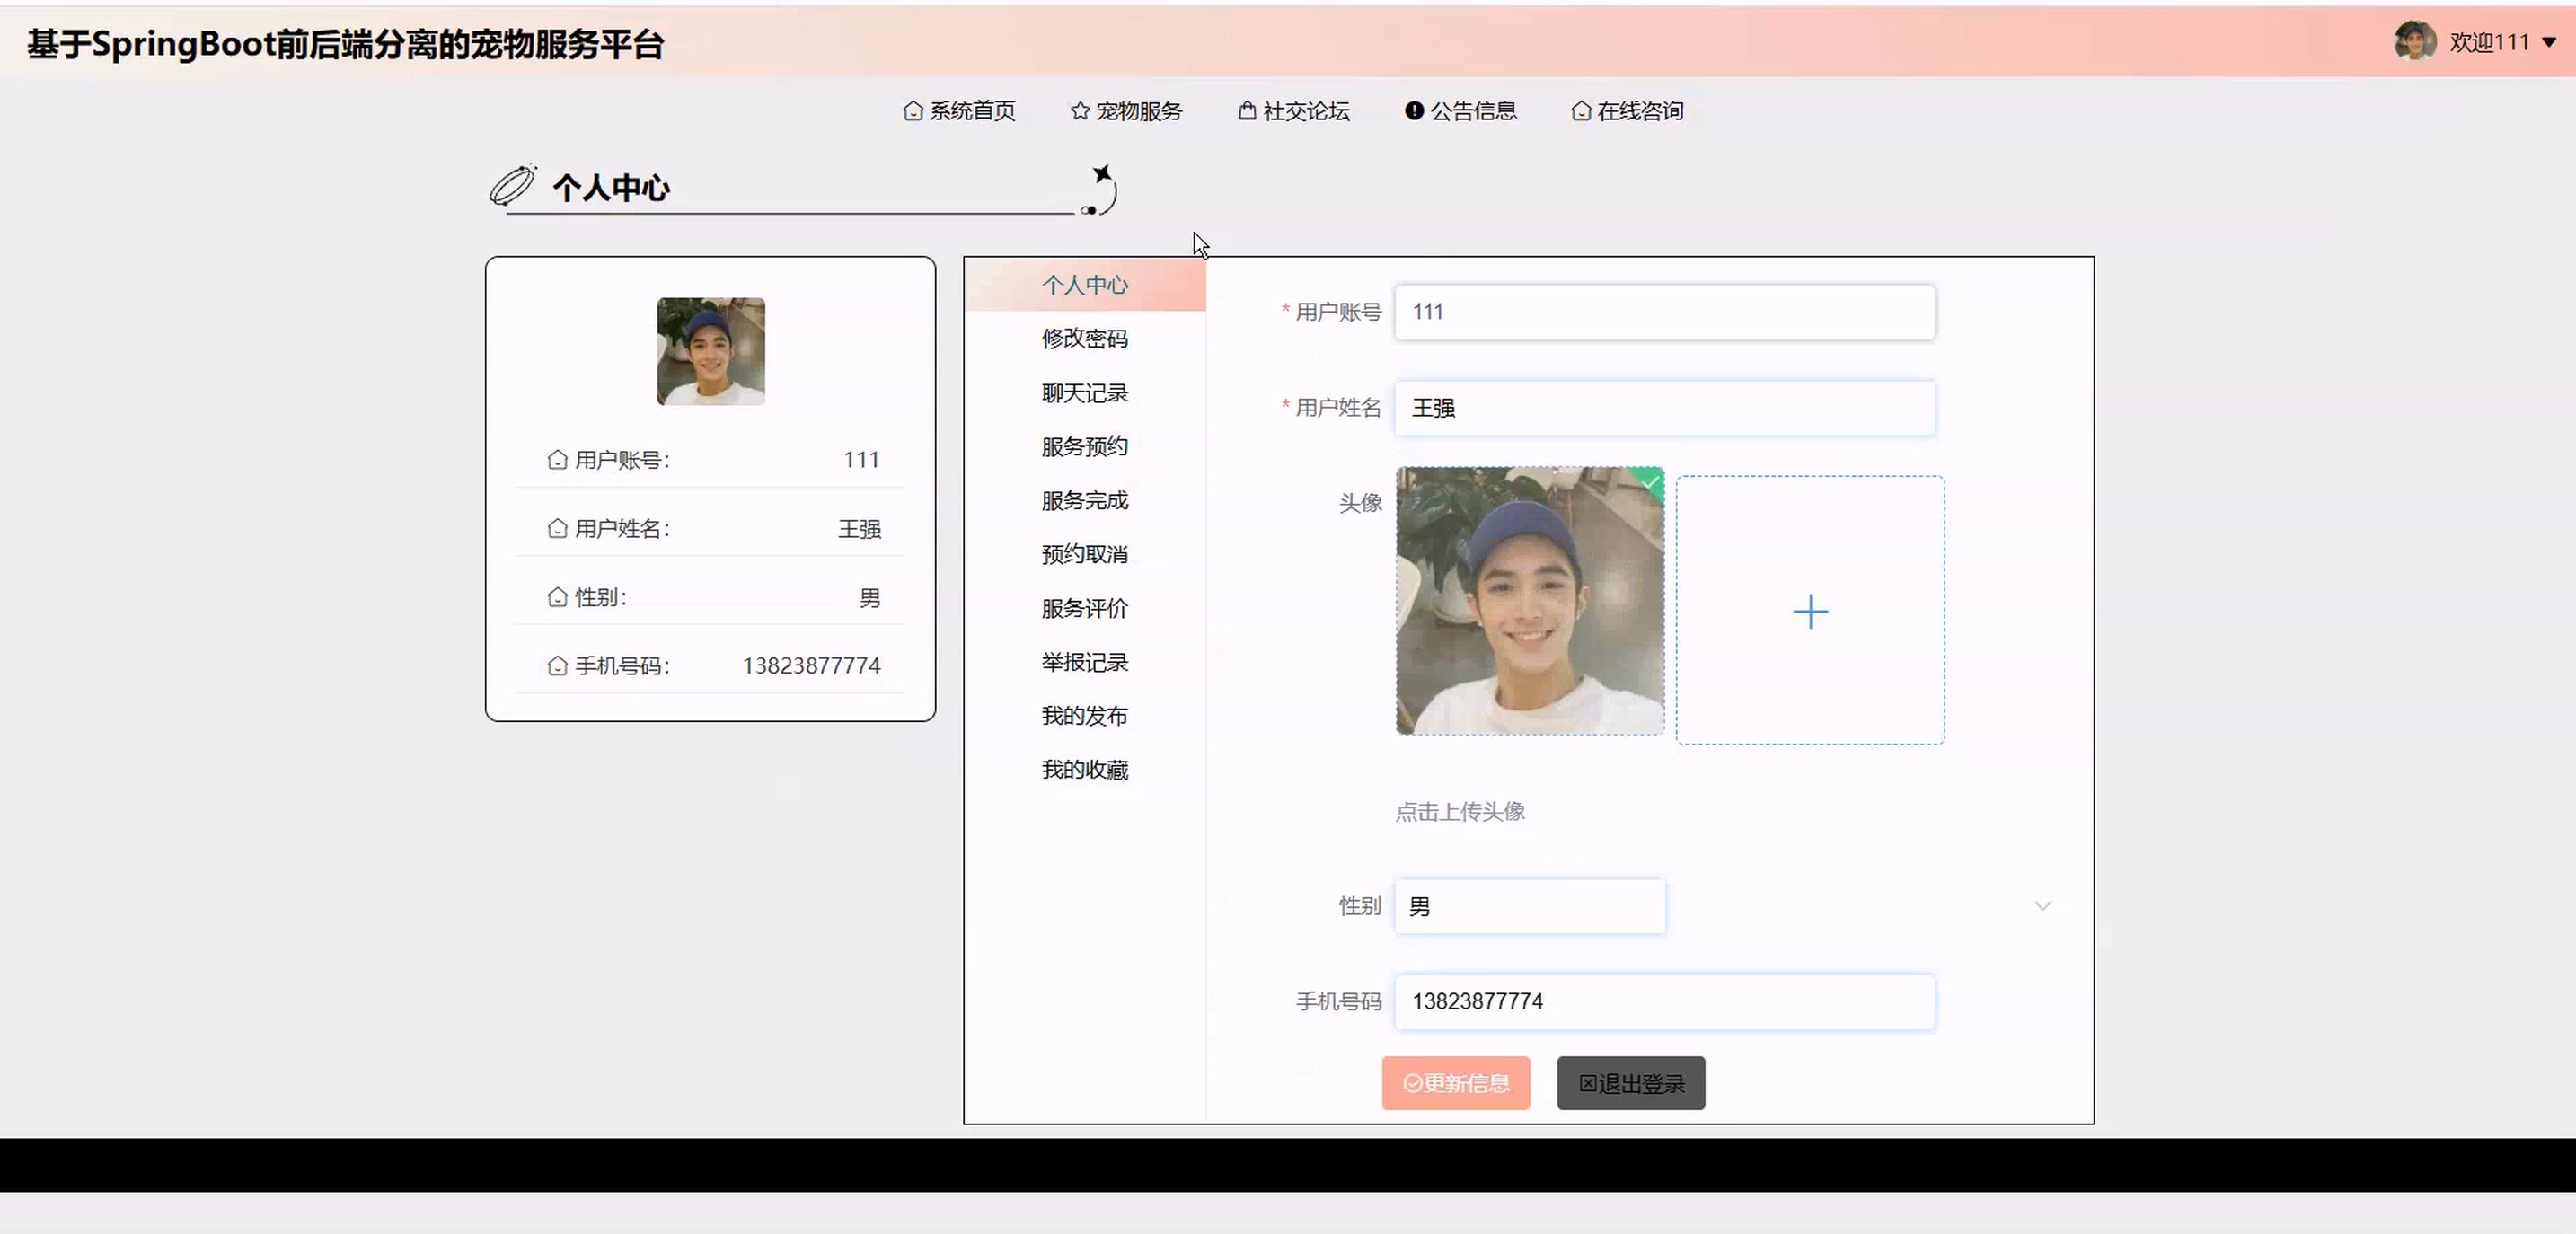
Task: Open the 服务预约 sidebar tab
Action: pos(1084,447)
